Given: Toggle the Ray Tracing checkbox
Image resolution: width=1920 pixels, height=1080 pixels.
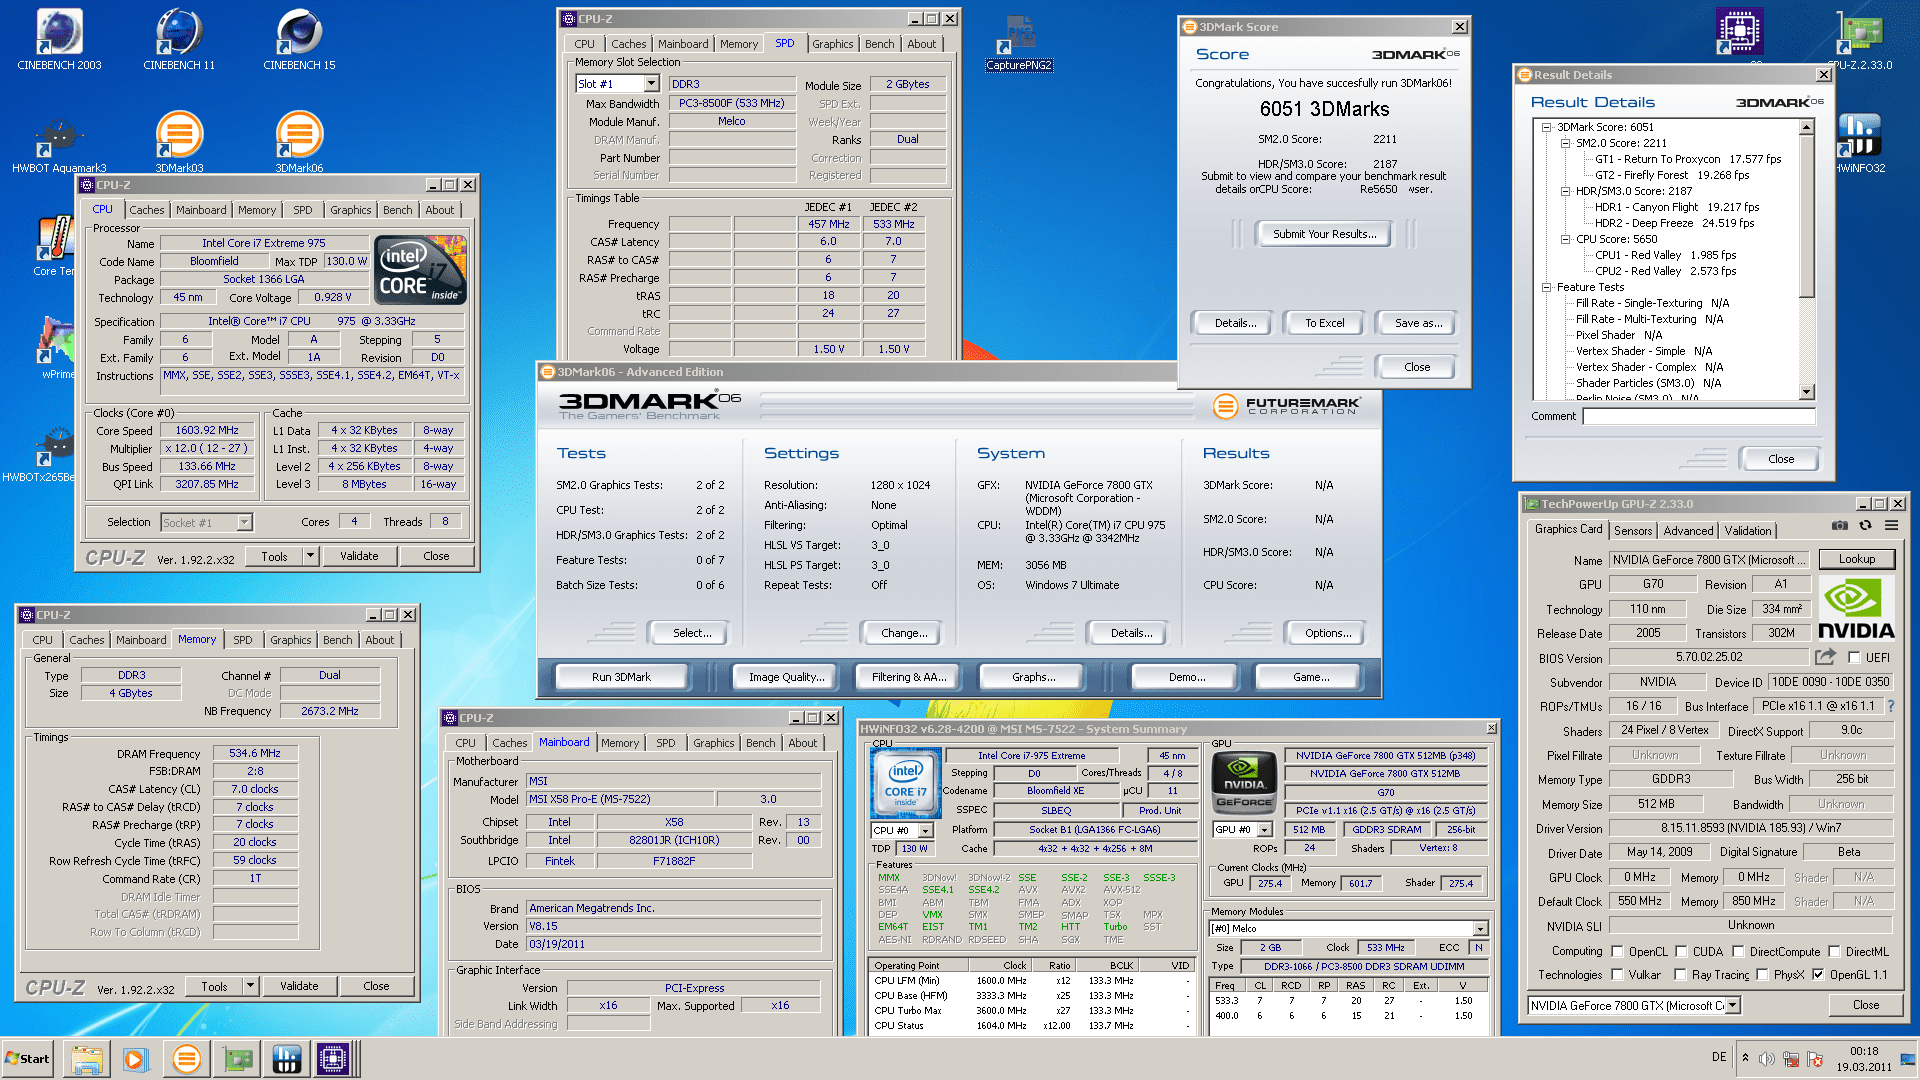Looking at the screenshot, I should tap(1682, 975).
